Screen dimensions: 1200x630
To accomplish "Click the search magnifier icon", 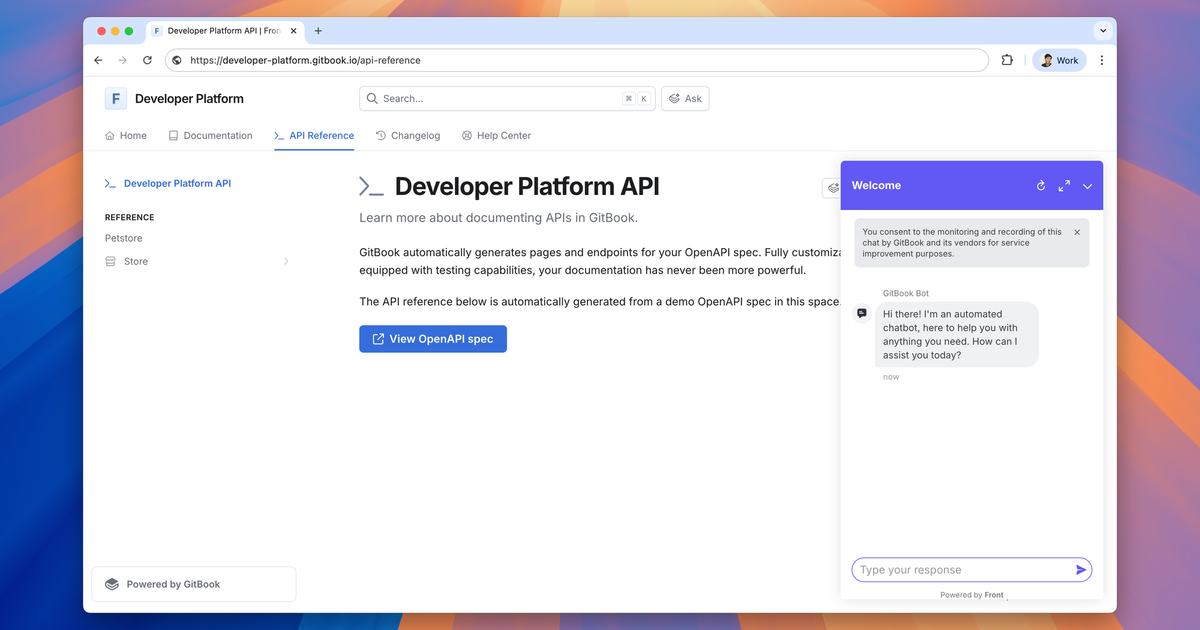I will coord(371,98).
